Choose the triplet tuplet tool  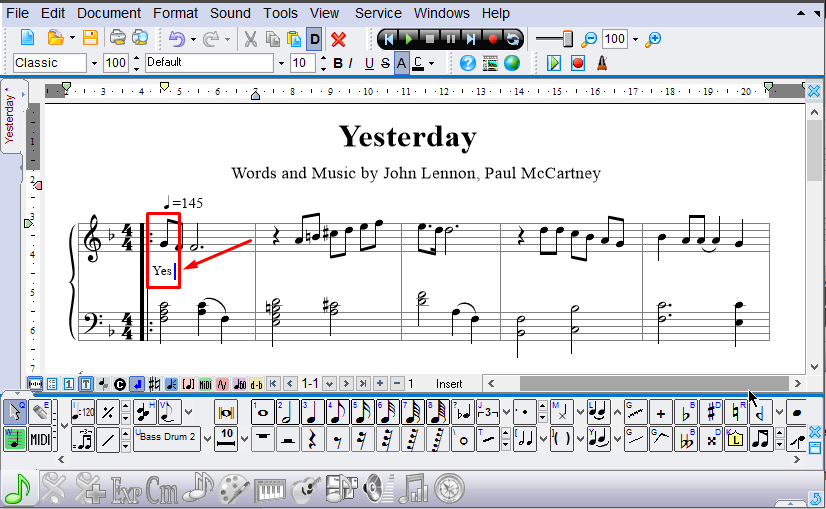[x=488, y=412]
